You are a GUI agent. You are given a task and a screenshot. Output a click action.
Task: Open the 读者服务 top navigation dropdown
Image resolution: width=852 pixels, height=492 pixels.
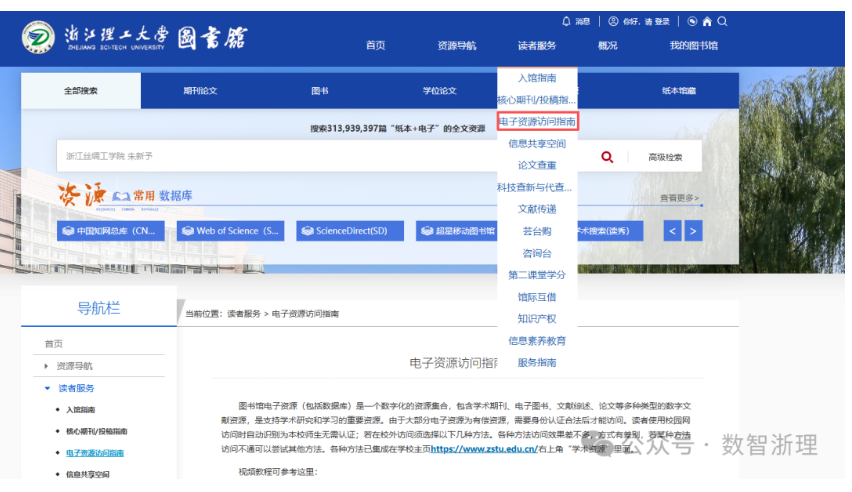coord(537,46)
